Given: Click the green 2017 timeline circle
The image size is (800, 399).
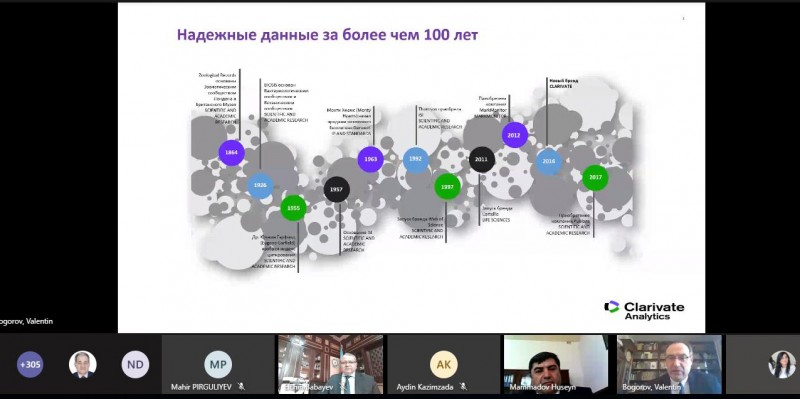Looking at the screenshot, I should click(x=595, y=178).
